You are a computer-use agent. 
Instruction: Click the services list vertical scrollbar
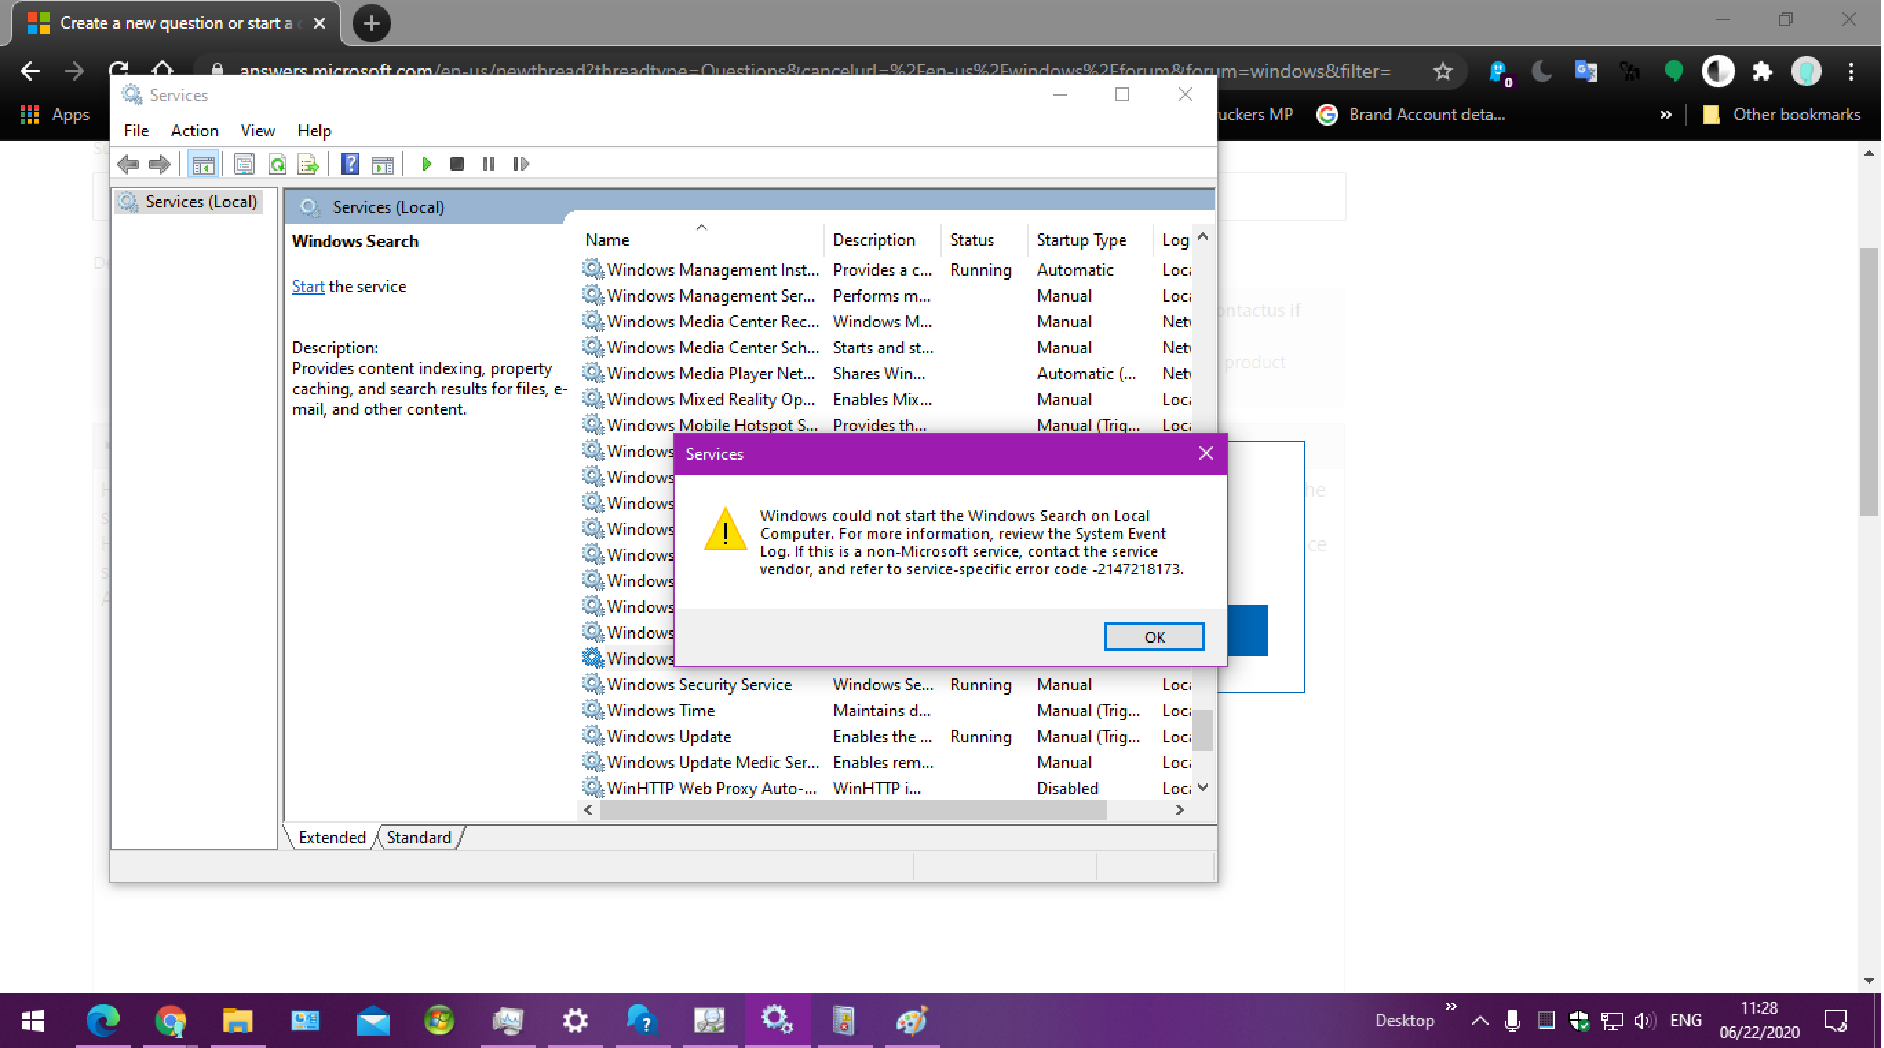click(x=1203, y=729)
